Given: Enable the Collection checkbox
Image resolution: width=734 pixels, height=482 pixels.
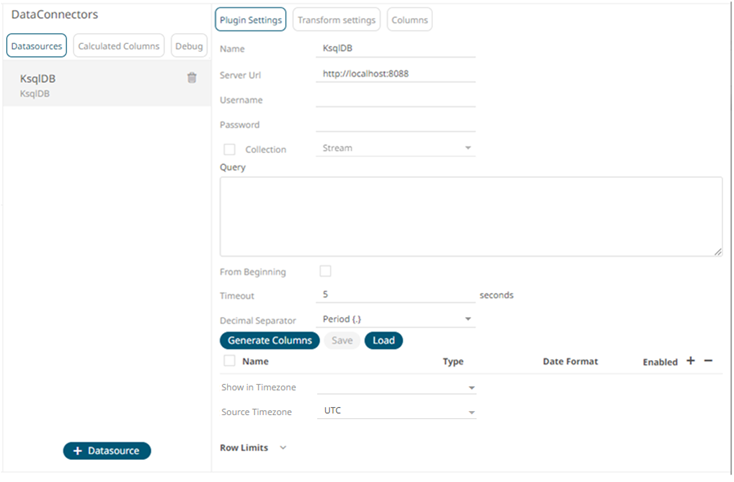Looking at the screenshot, I should [x=230, y=149].
